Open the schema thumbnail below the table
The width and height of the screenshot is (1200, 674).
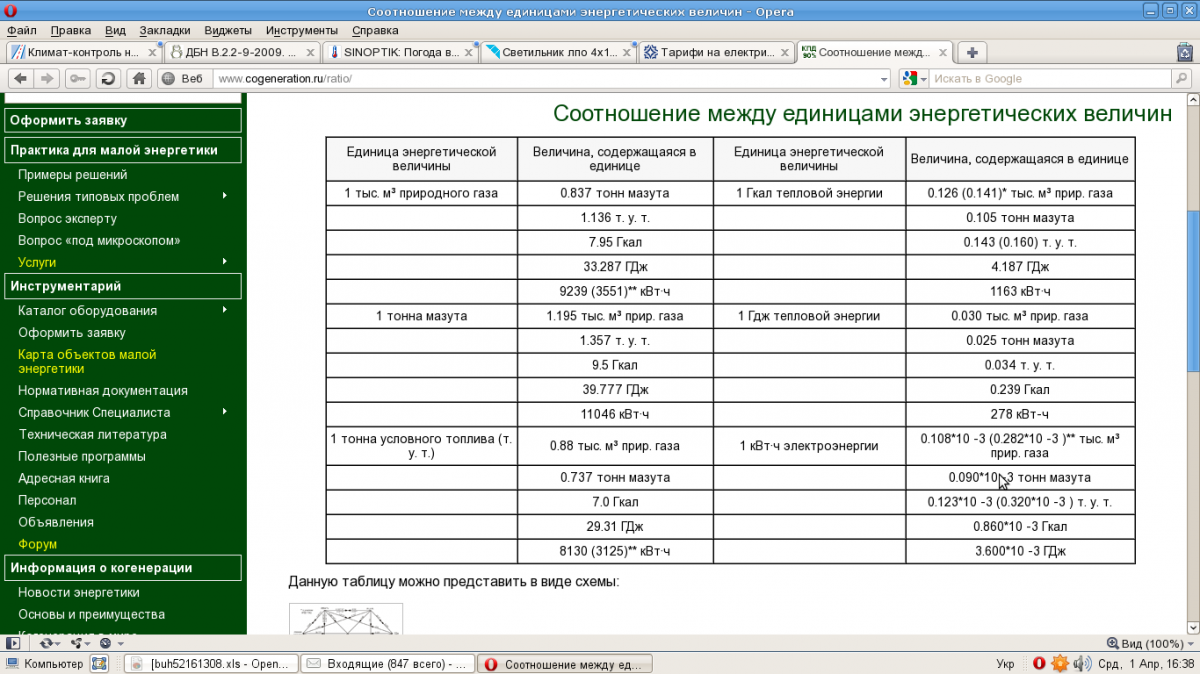pos(346,618)
